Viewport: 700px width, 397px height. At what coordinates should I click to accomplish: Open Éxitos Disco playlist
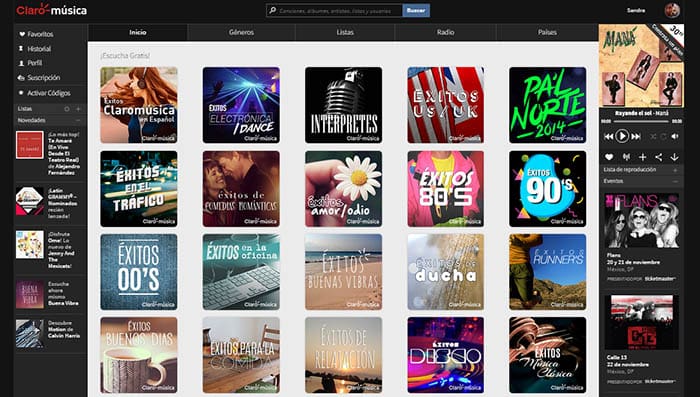click(446, 355)
